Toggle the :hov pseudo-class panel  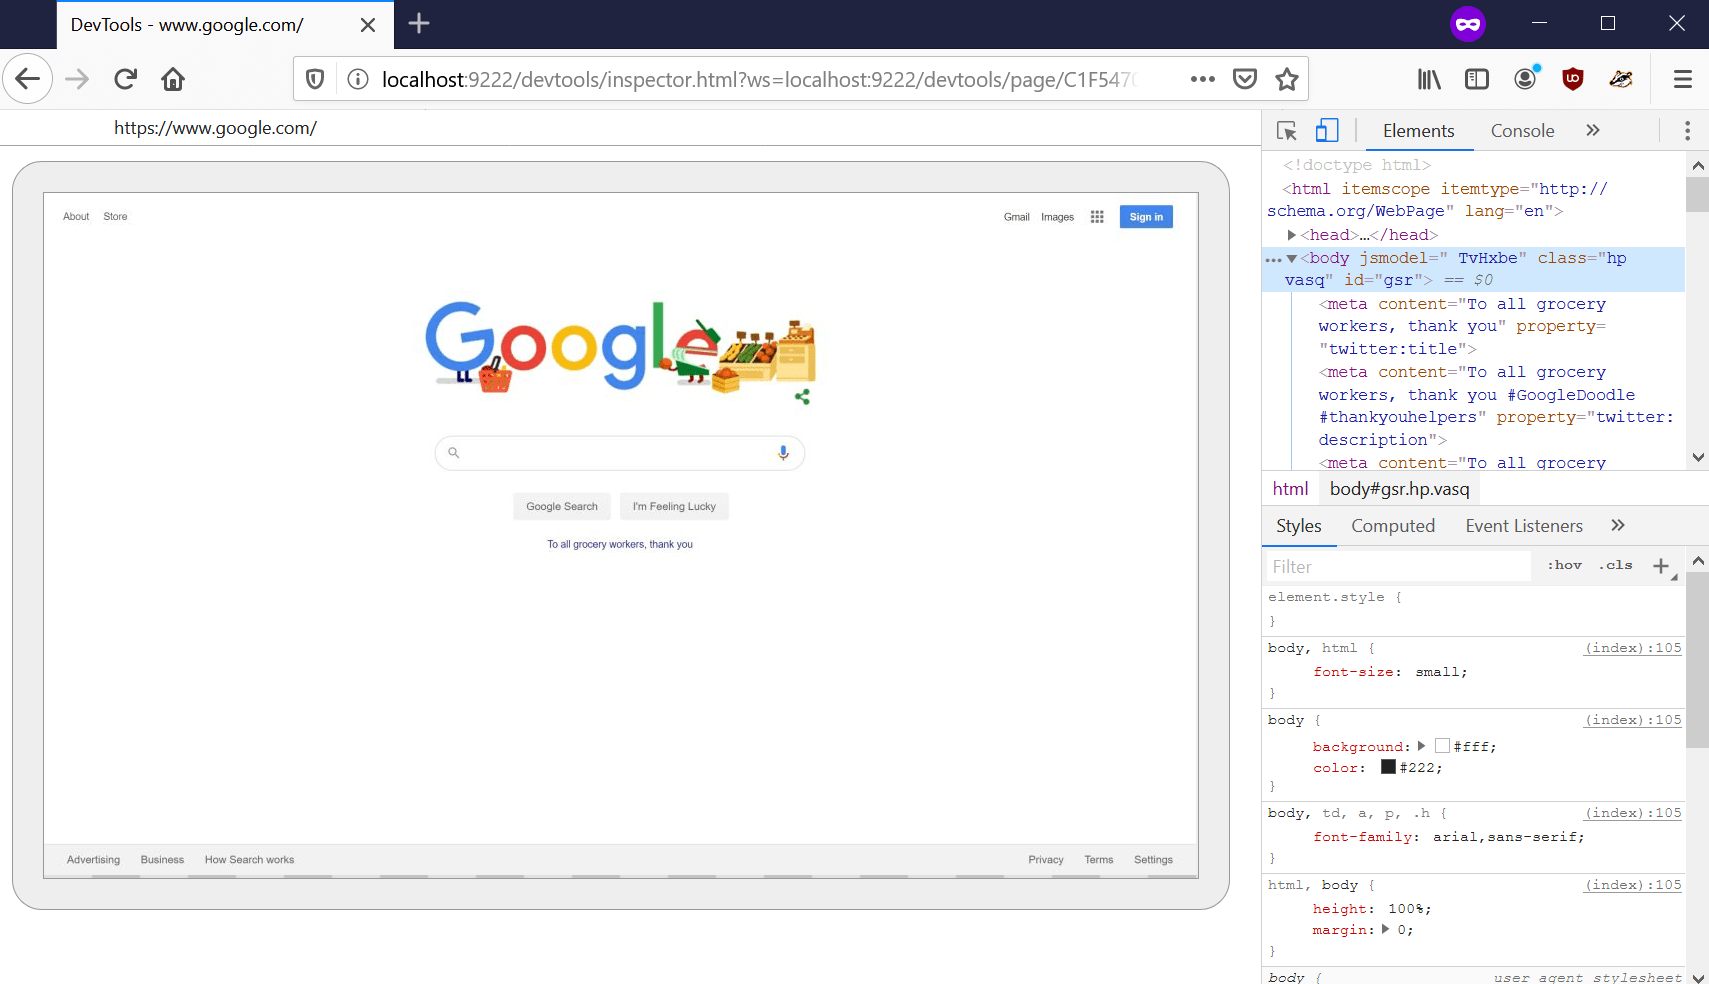pyautogui.click(x=1565, y=565)
